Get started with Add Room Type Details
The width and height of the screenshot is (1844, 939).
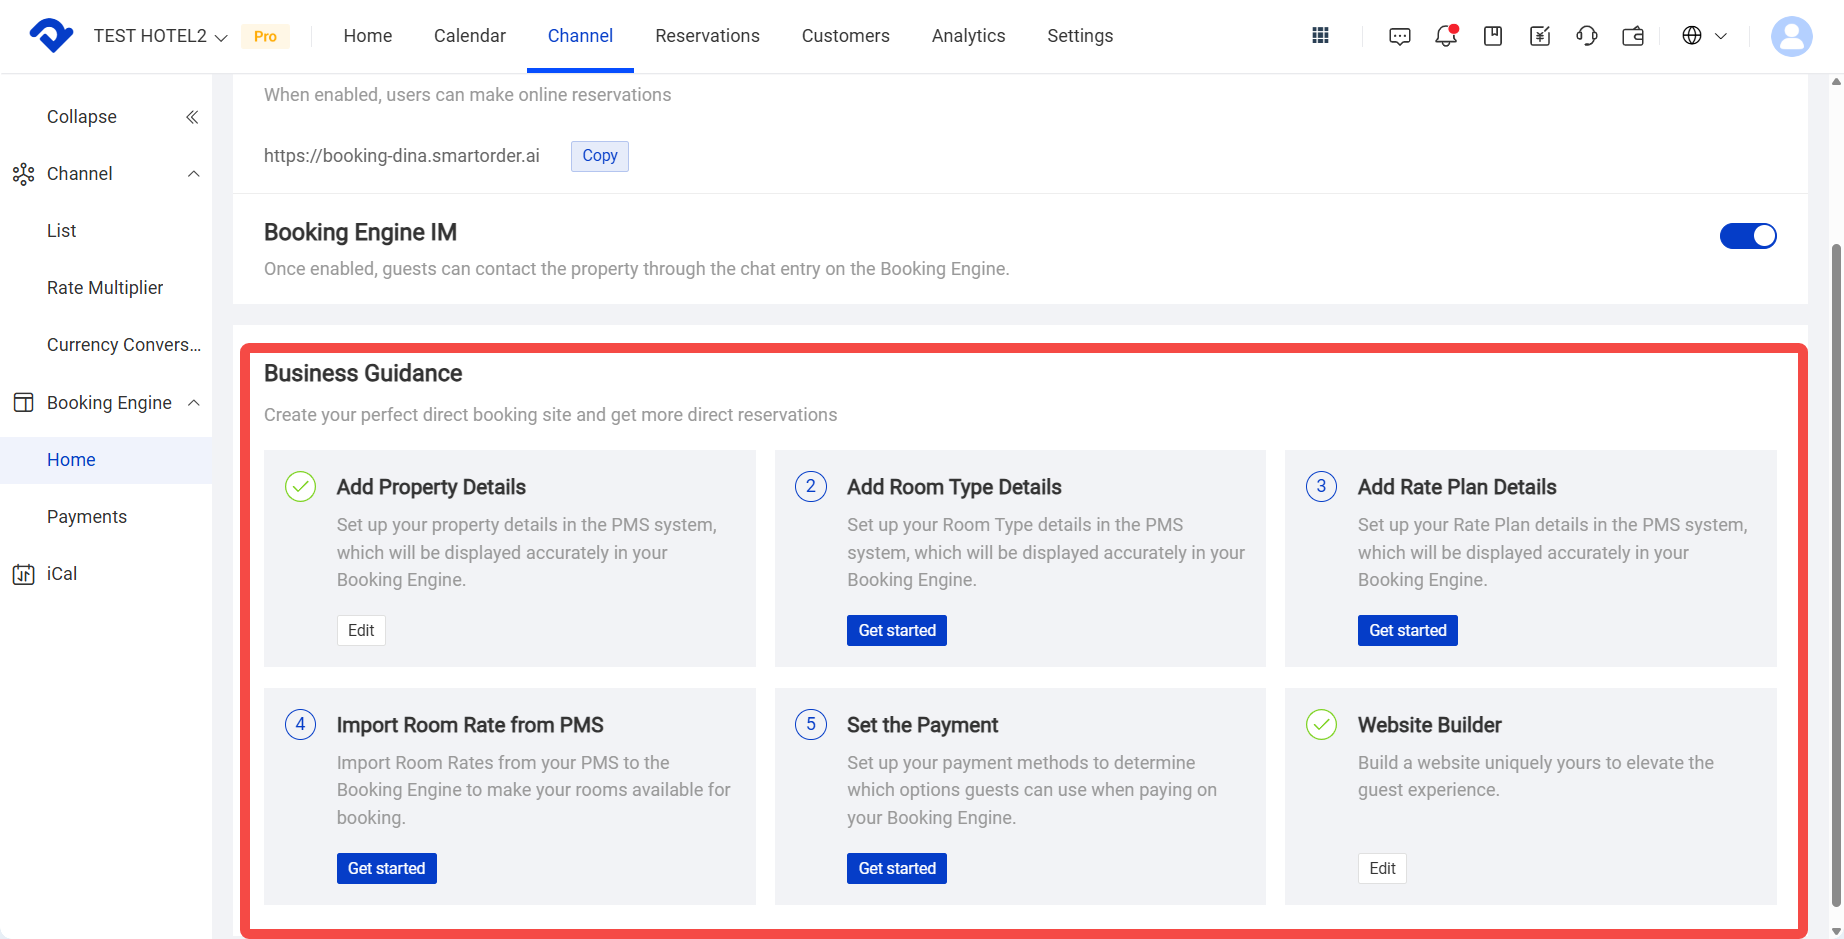coord(897,630)
